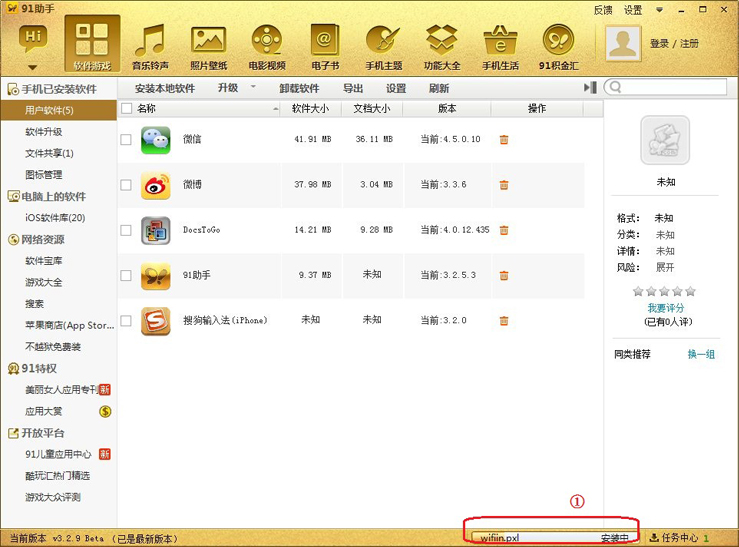Set rating on the five-star row

(x=664, y=291)
